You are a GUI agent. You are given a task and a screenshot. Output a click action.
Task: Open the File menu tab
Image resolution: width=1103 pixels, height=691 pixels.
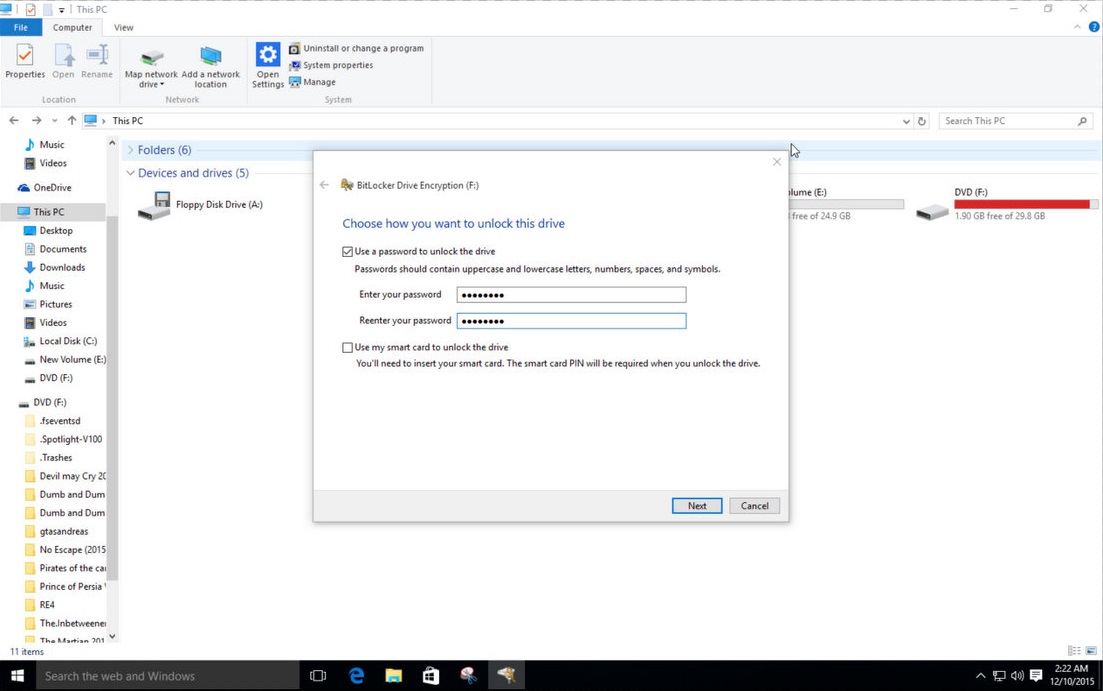point(21,27)
